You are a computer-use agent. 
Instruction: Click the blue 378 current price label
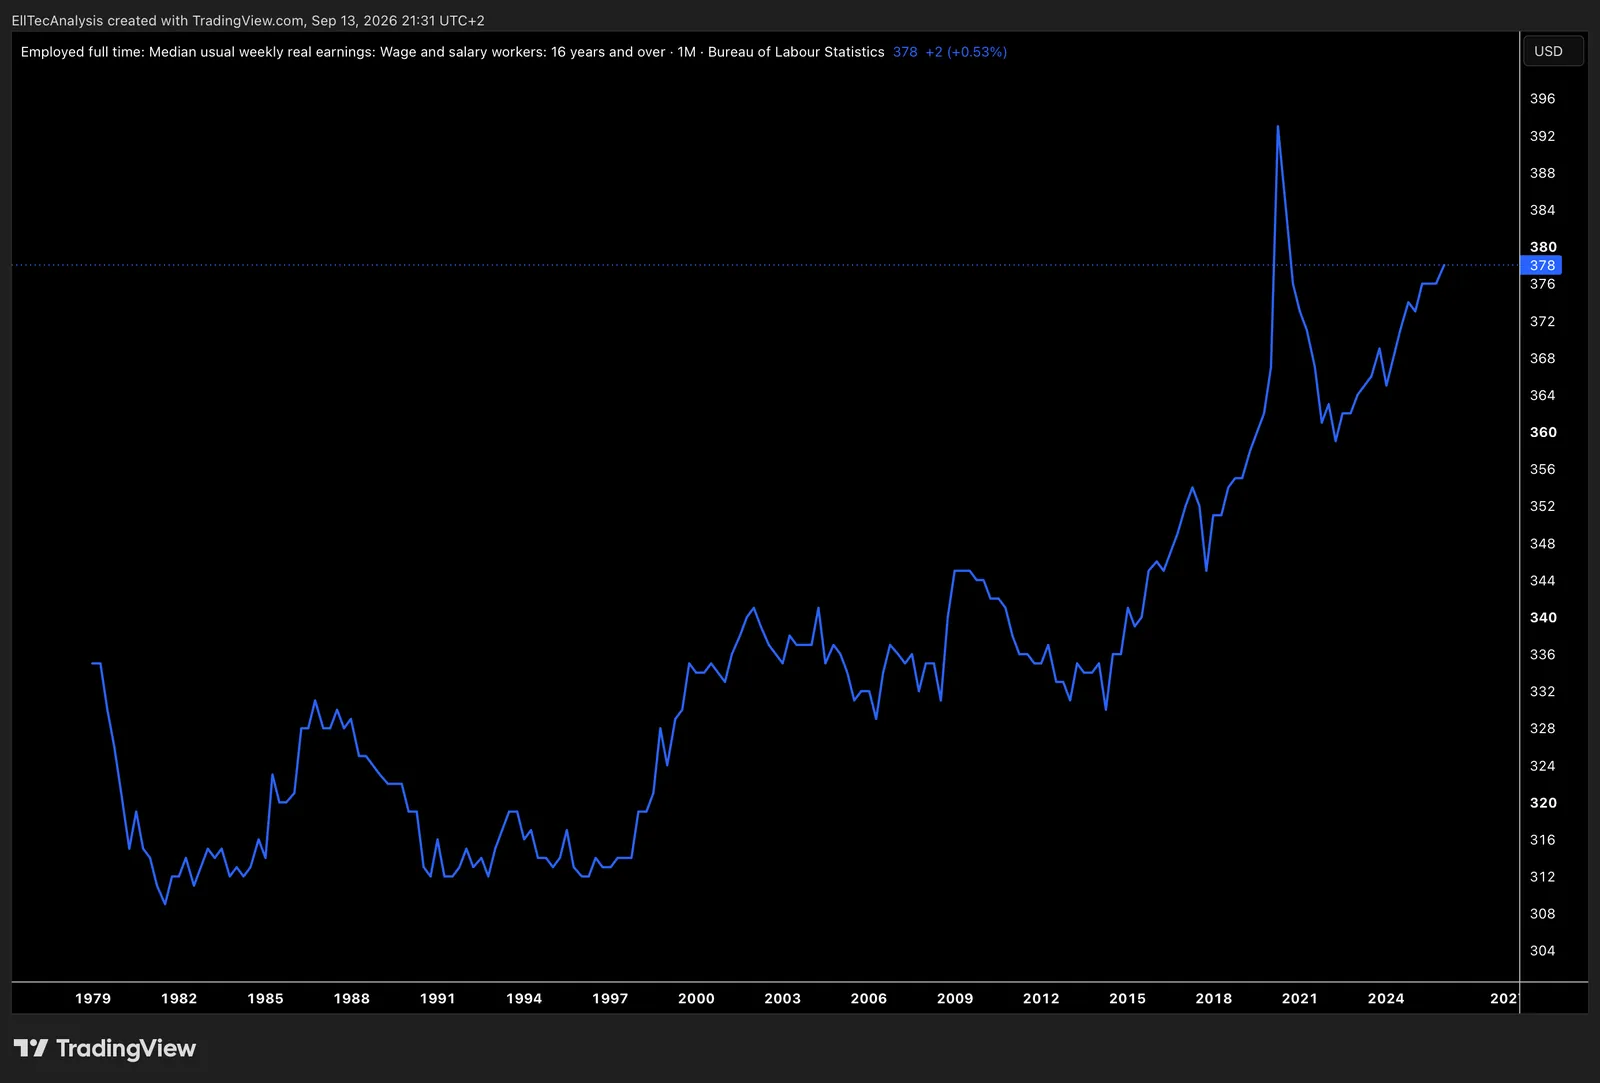point(1541,265)
